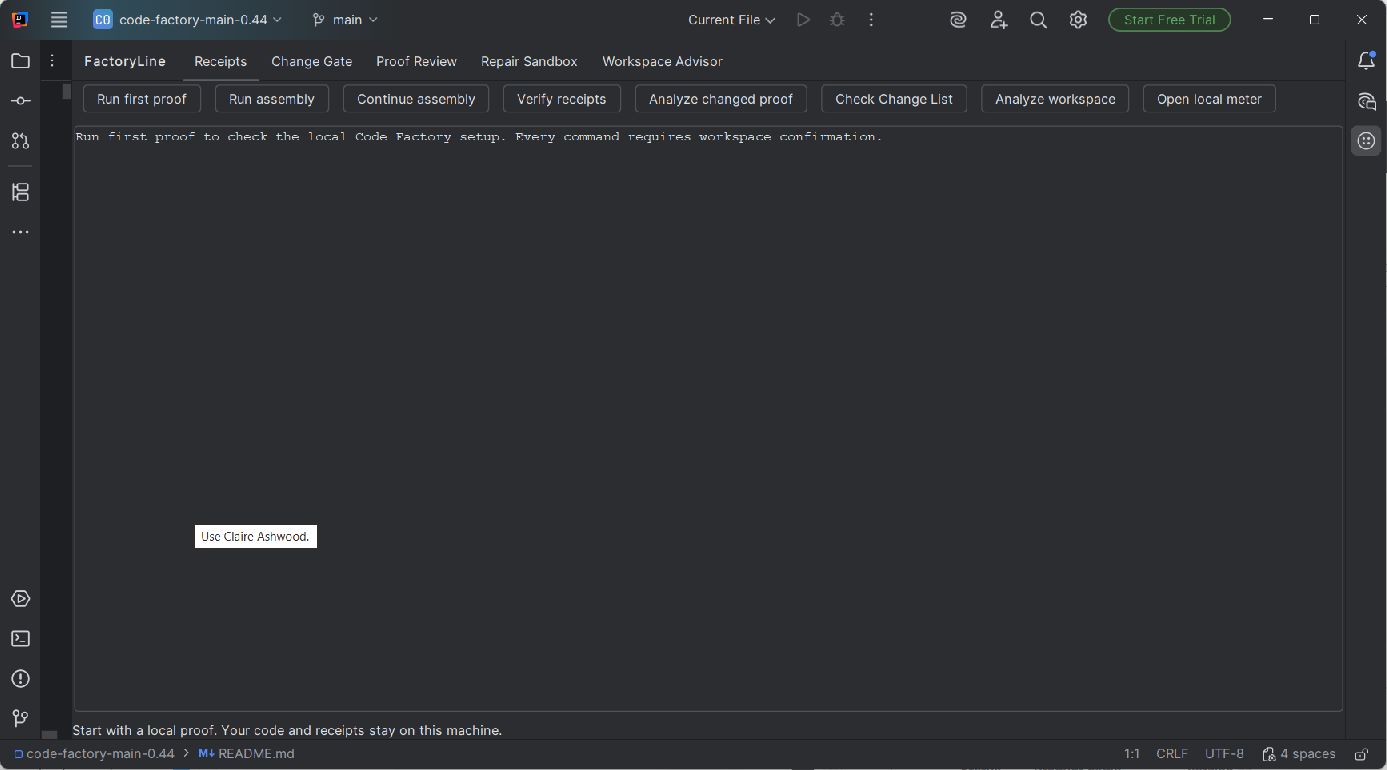Open Code With Me add-user icon

click(x=998, y=20)
